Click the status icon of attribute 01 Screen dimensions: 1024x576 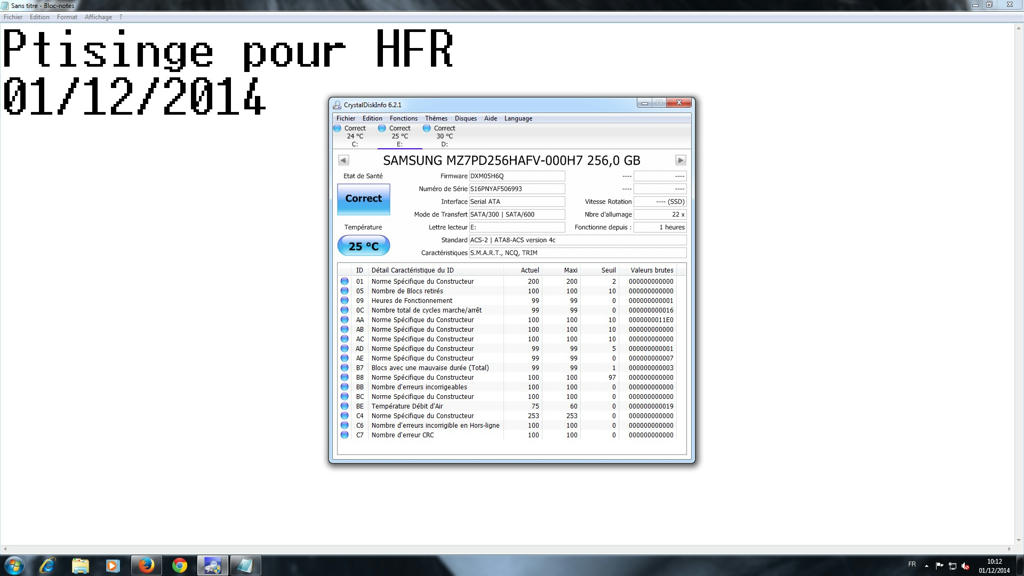(x=345, y=281)
